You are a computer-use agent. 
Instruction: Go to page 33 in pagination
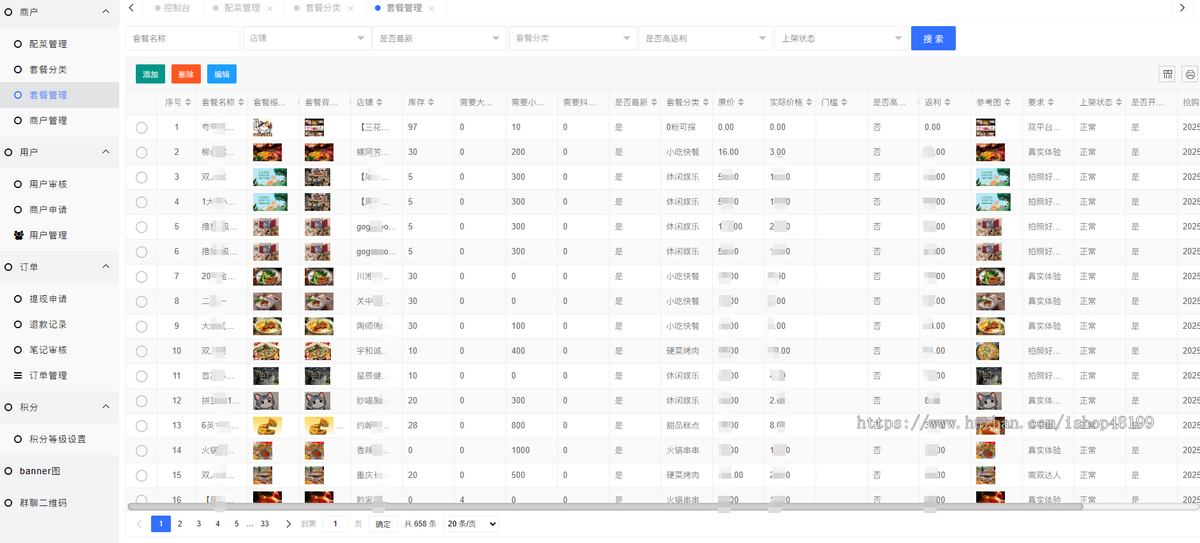pyautogui.click(x=264, y=523)
